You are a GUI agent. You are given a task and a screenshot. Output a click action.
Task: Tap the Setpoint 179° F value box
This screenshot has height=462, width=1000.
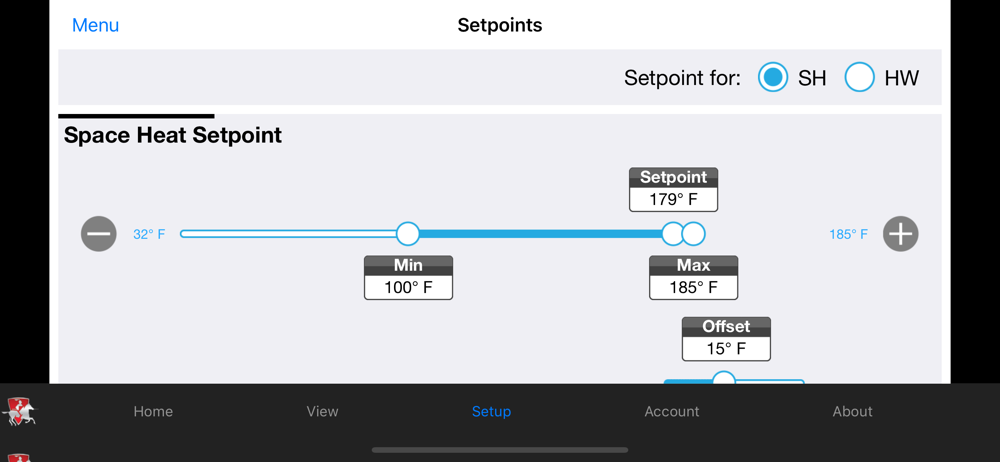(673, 199)
